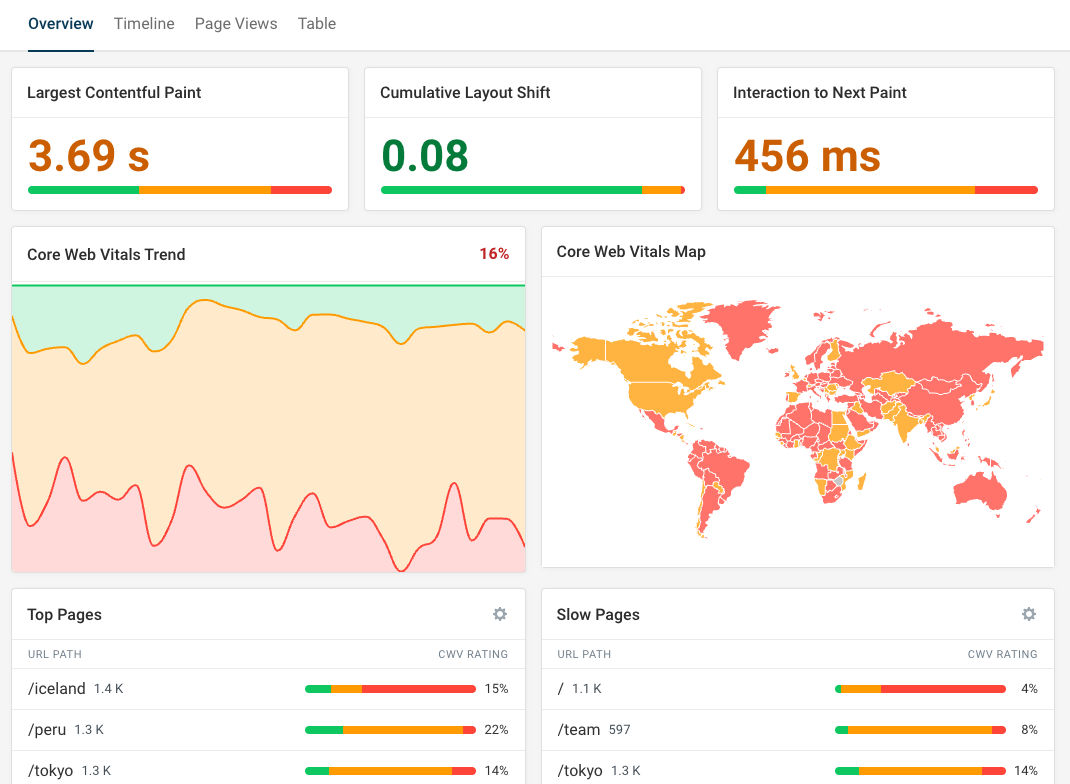The image size is (1070, 784).
Task: Click the 597 view count for /team
Action: 620,729
